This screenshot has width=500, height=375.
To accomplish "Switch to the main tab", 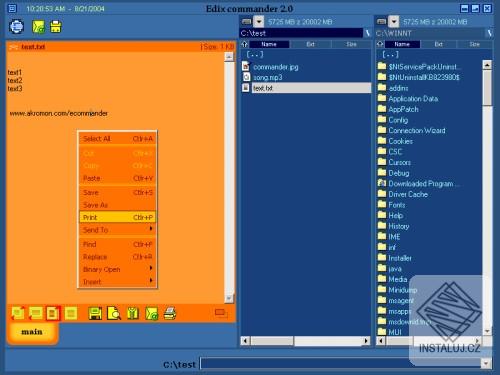I will 32,332.
